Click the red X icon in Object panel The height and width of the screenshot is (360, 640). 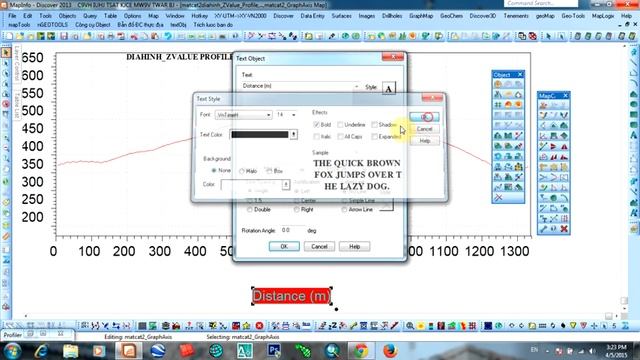498,198
